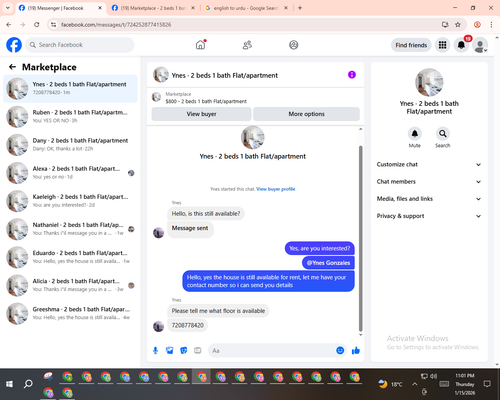
Task: Click the 7208778420 message bubble
Action: click(x=187, y=325)
